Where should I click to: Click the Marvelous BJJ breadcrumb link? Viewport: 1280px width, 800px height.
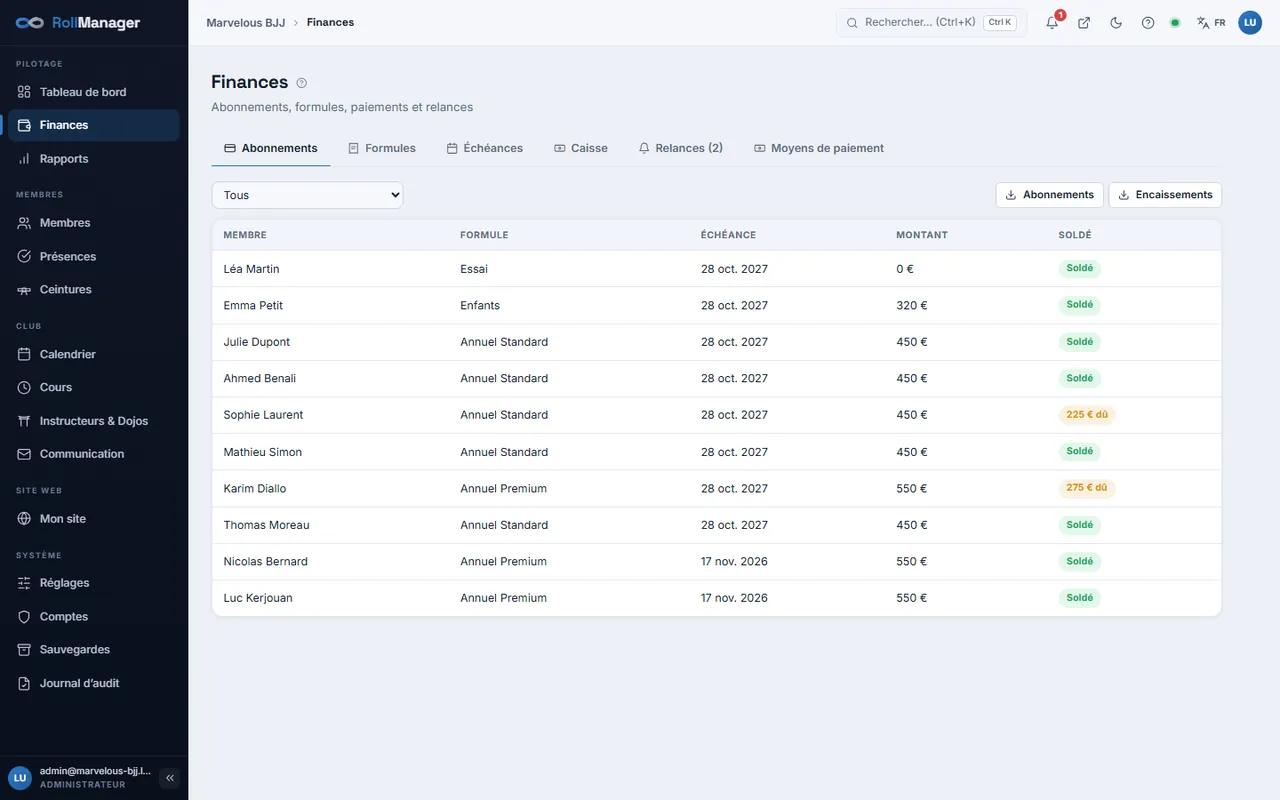(x=245, y=23)
